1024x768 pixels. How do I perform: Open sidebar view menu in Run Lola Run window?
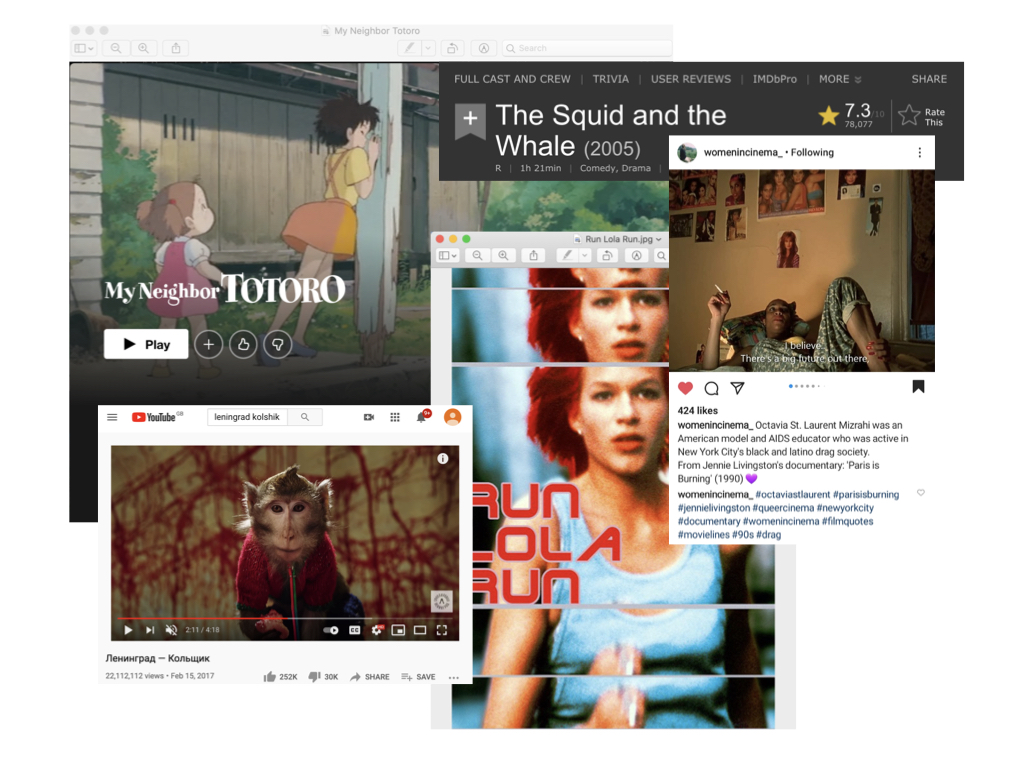pos(448,255)
